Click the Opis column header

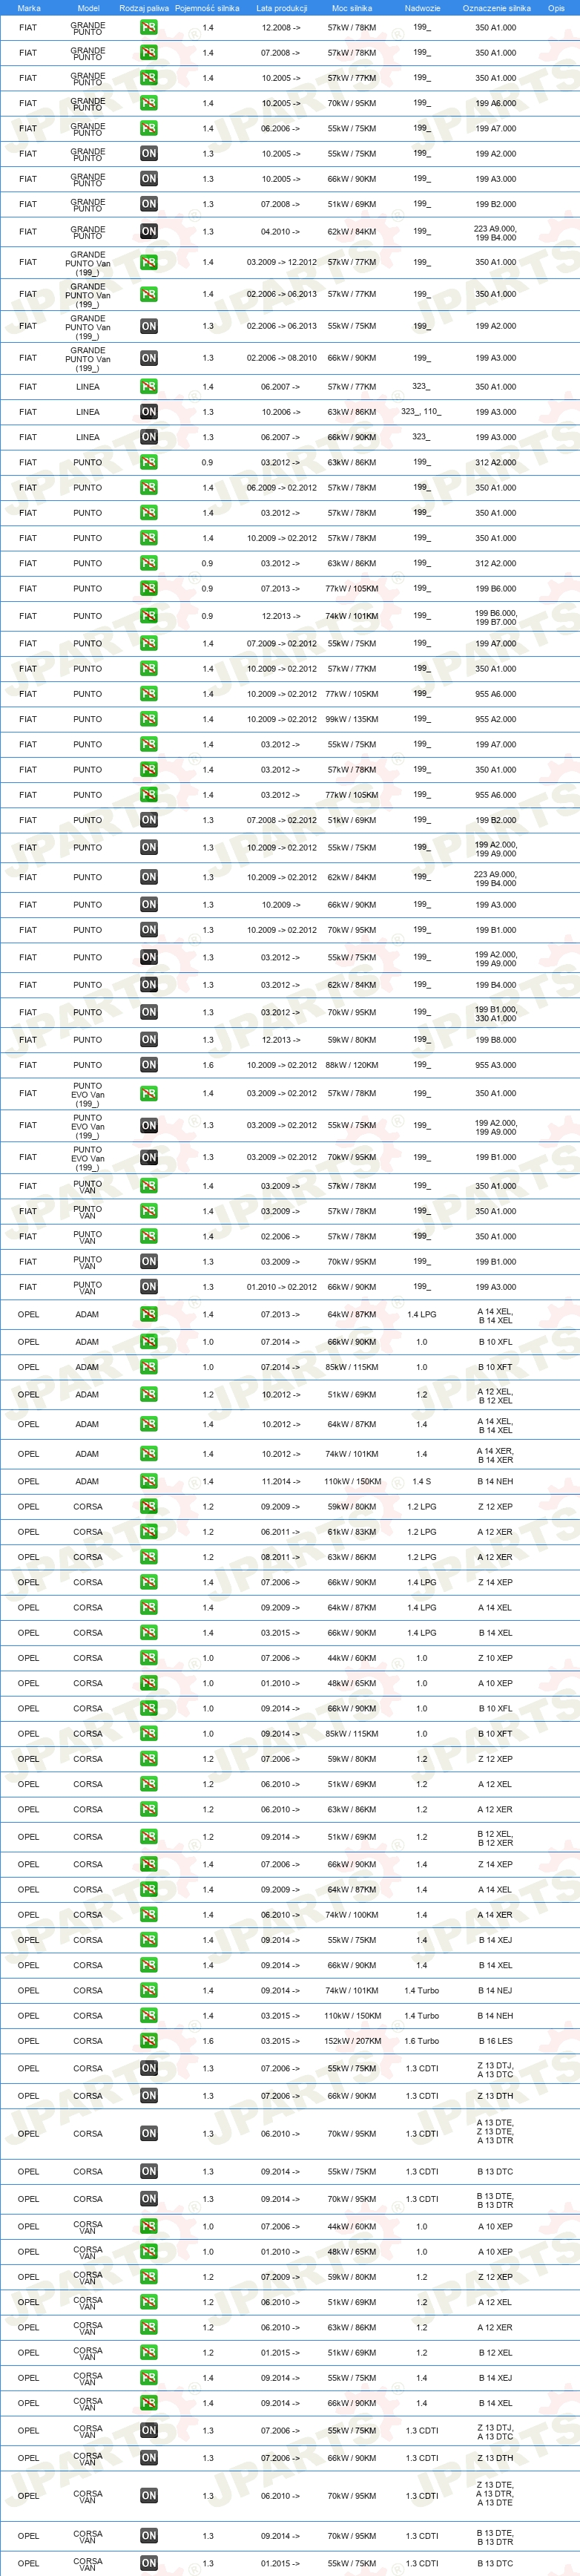coord(556,8)
